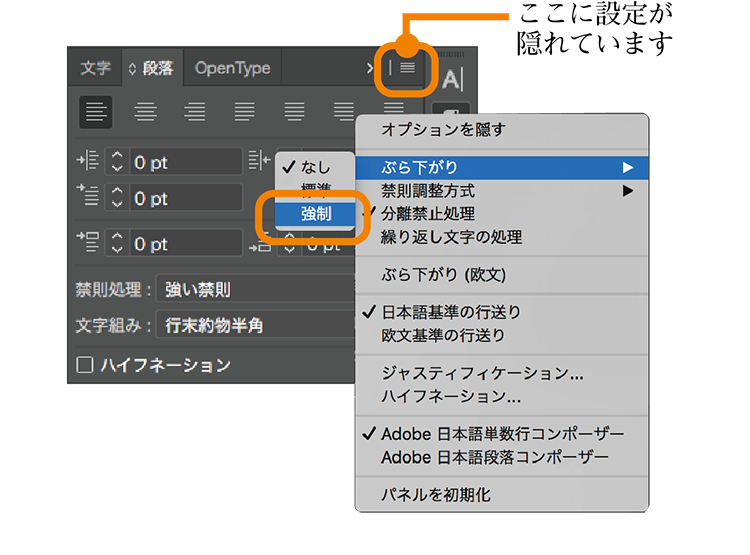The width and height of the screenshot is (750, 555).
Task: Click the left indent 0 pt field
Action: point(186,161)
